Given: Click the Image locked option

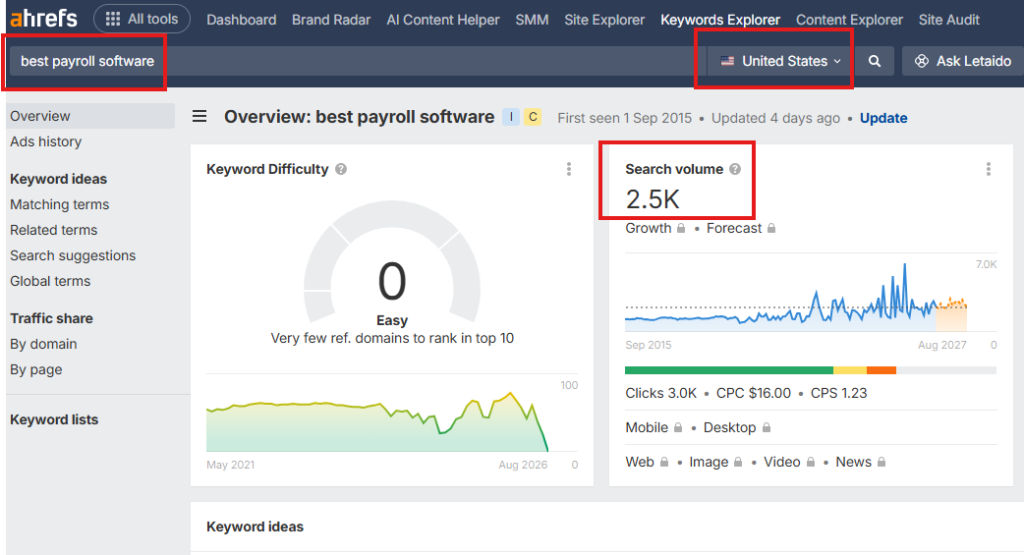Looking at the screenshot, I should 716,462.
